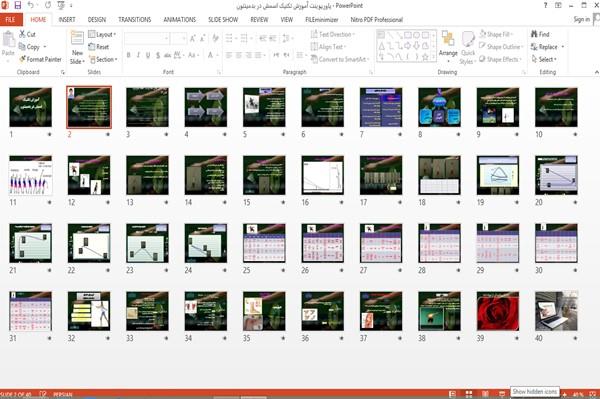Open the FILE tab
Image resolution: width=600 pixels, height=399 pixels.
coord(11,20)
